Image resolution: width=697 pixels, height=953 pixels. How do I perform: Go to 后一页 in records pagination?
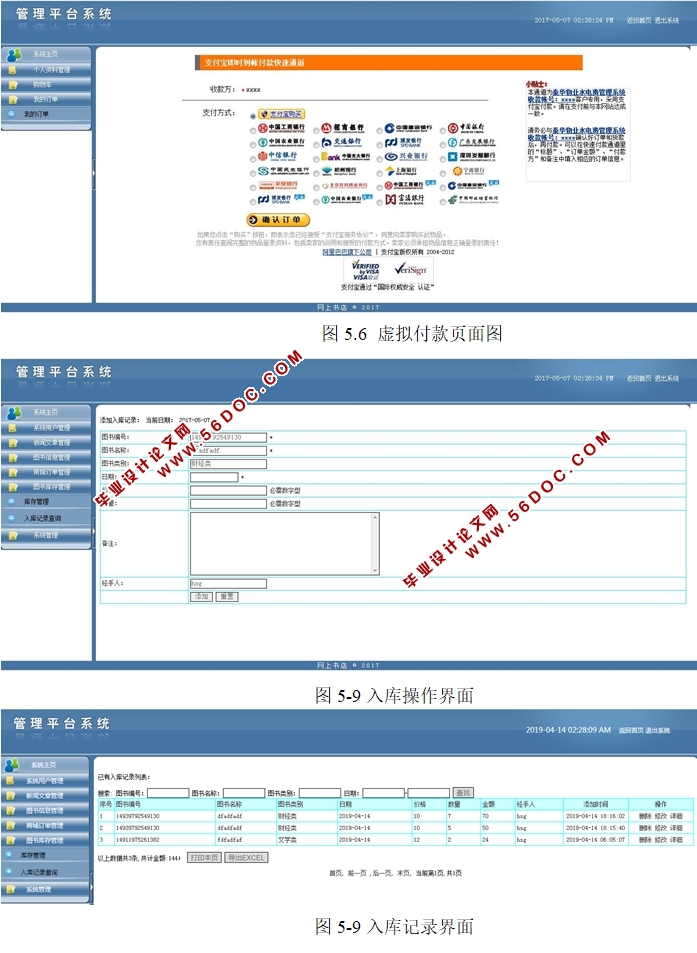click(382, 873)
